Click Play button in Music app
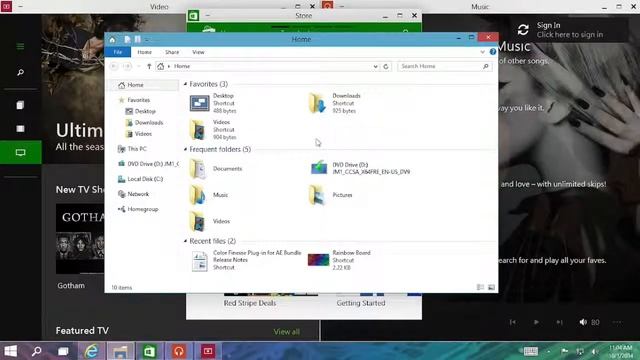Screen dimensions: 640x360 pyautogui.click(x=536, y=322)
